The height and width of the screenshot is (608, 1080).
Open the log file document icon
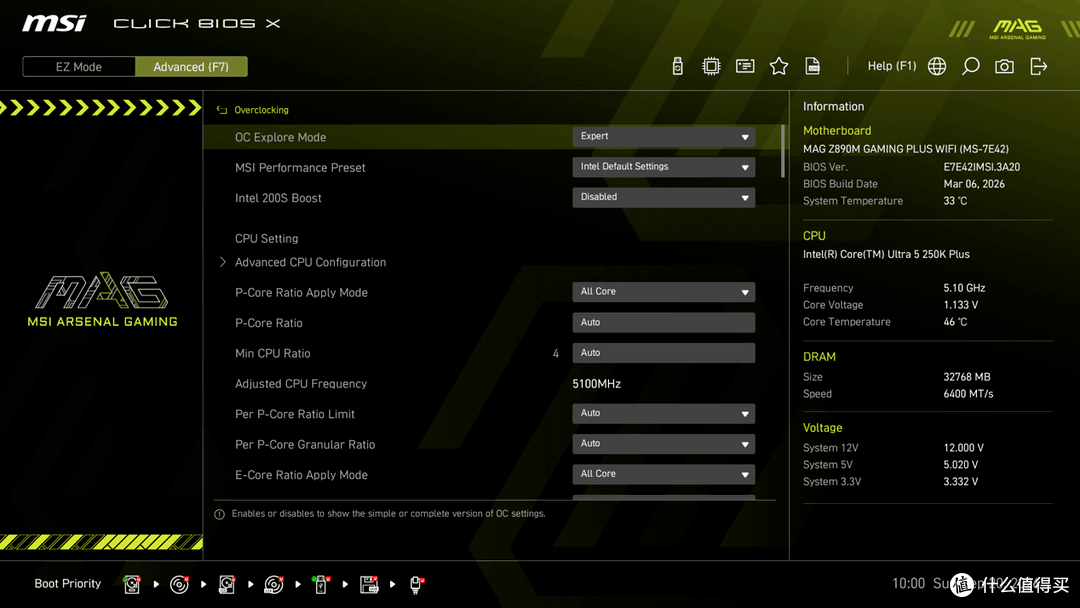pos(813,66)
